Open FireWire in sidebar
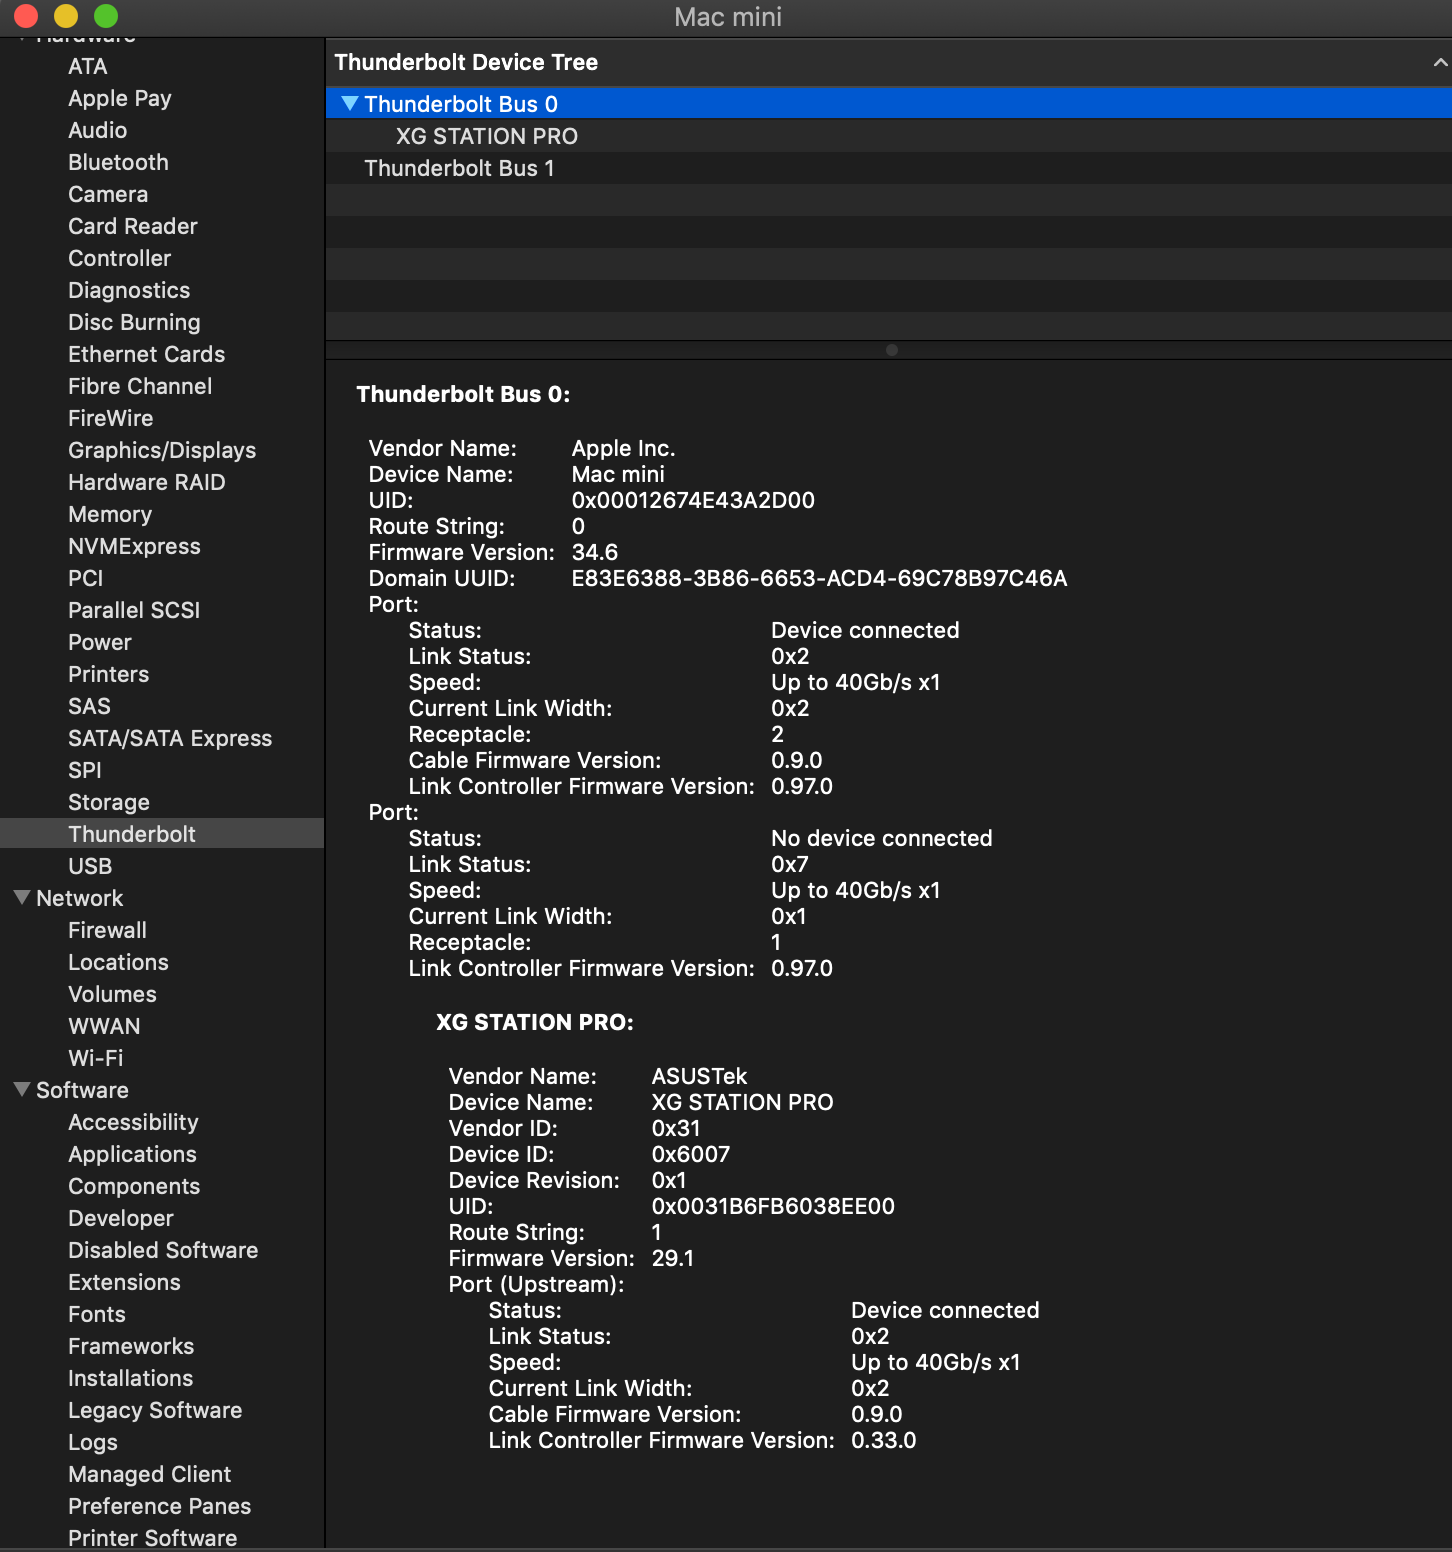The image size is (1452, 1552). 111,418
